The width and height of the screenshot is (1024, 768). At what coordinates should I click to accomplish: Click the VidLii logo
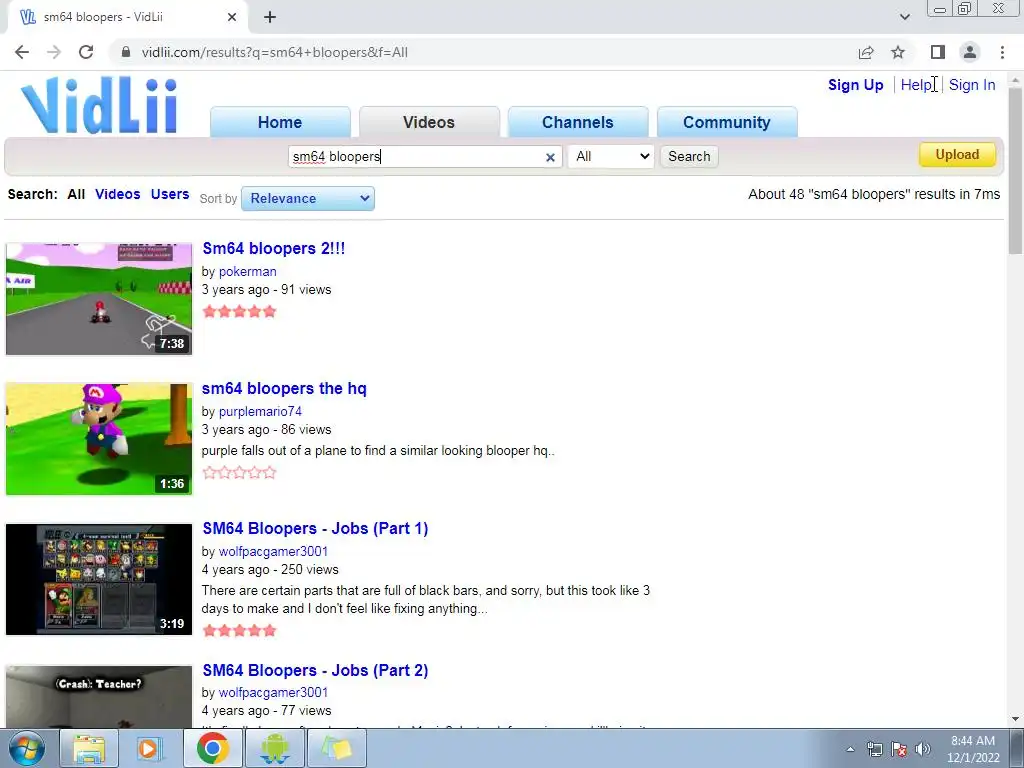(x=99, y=105)
